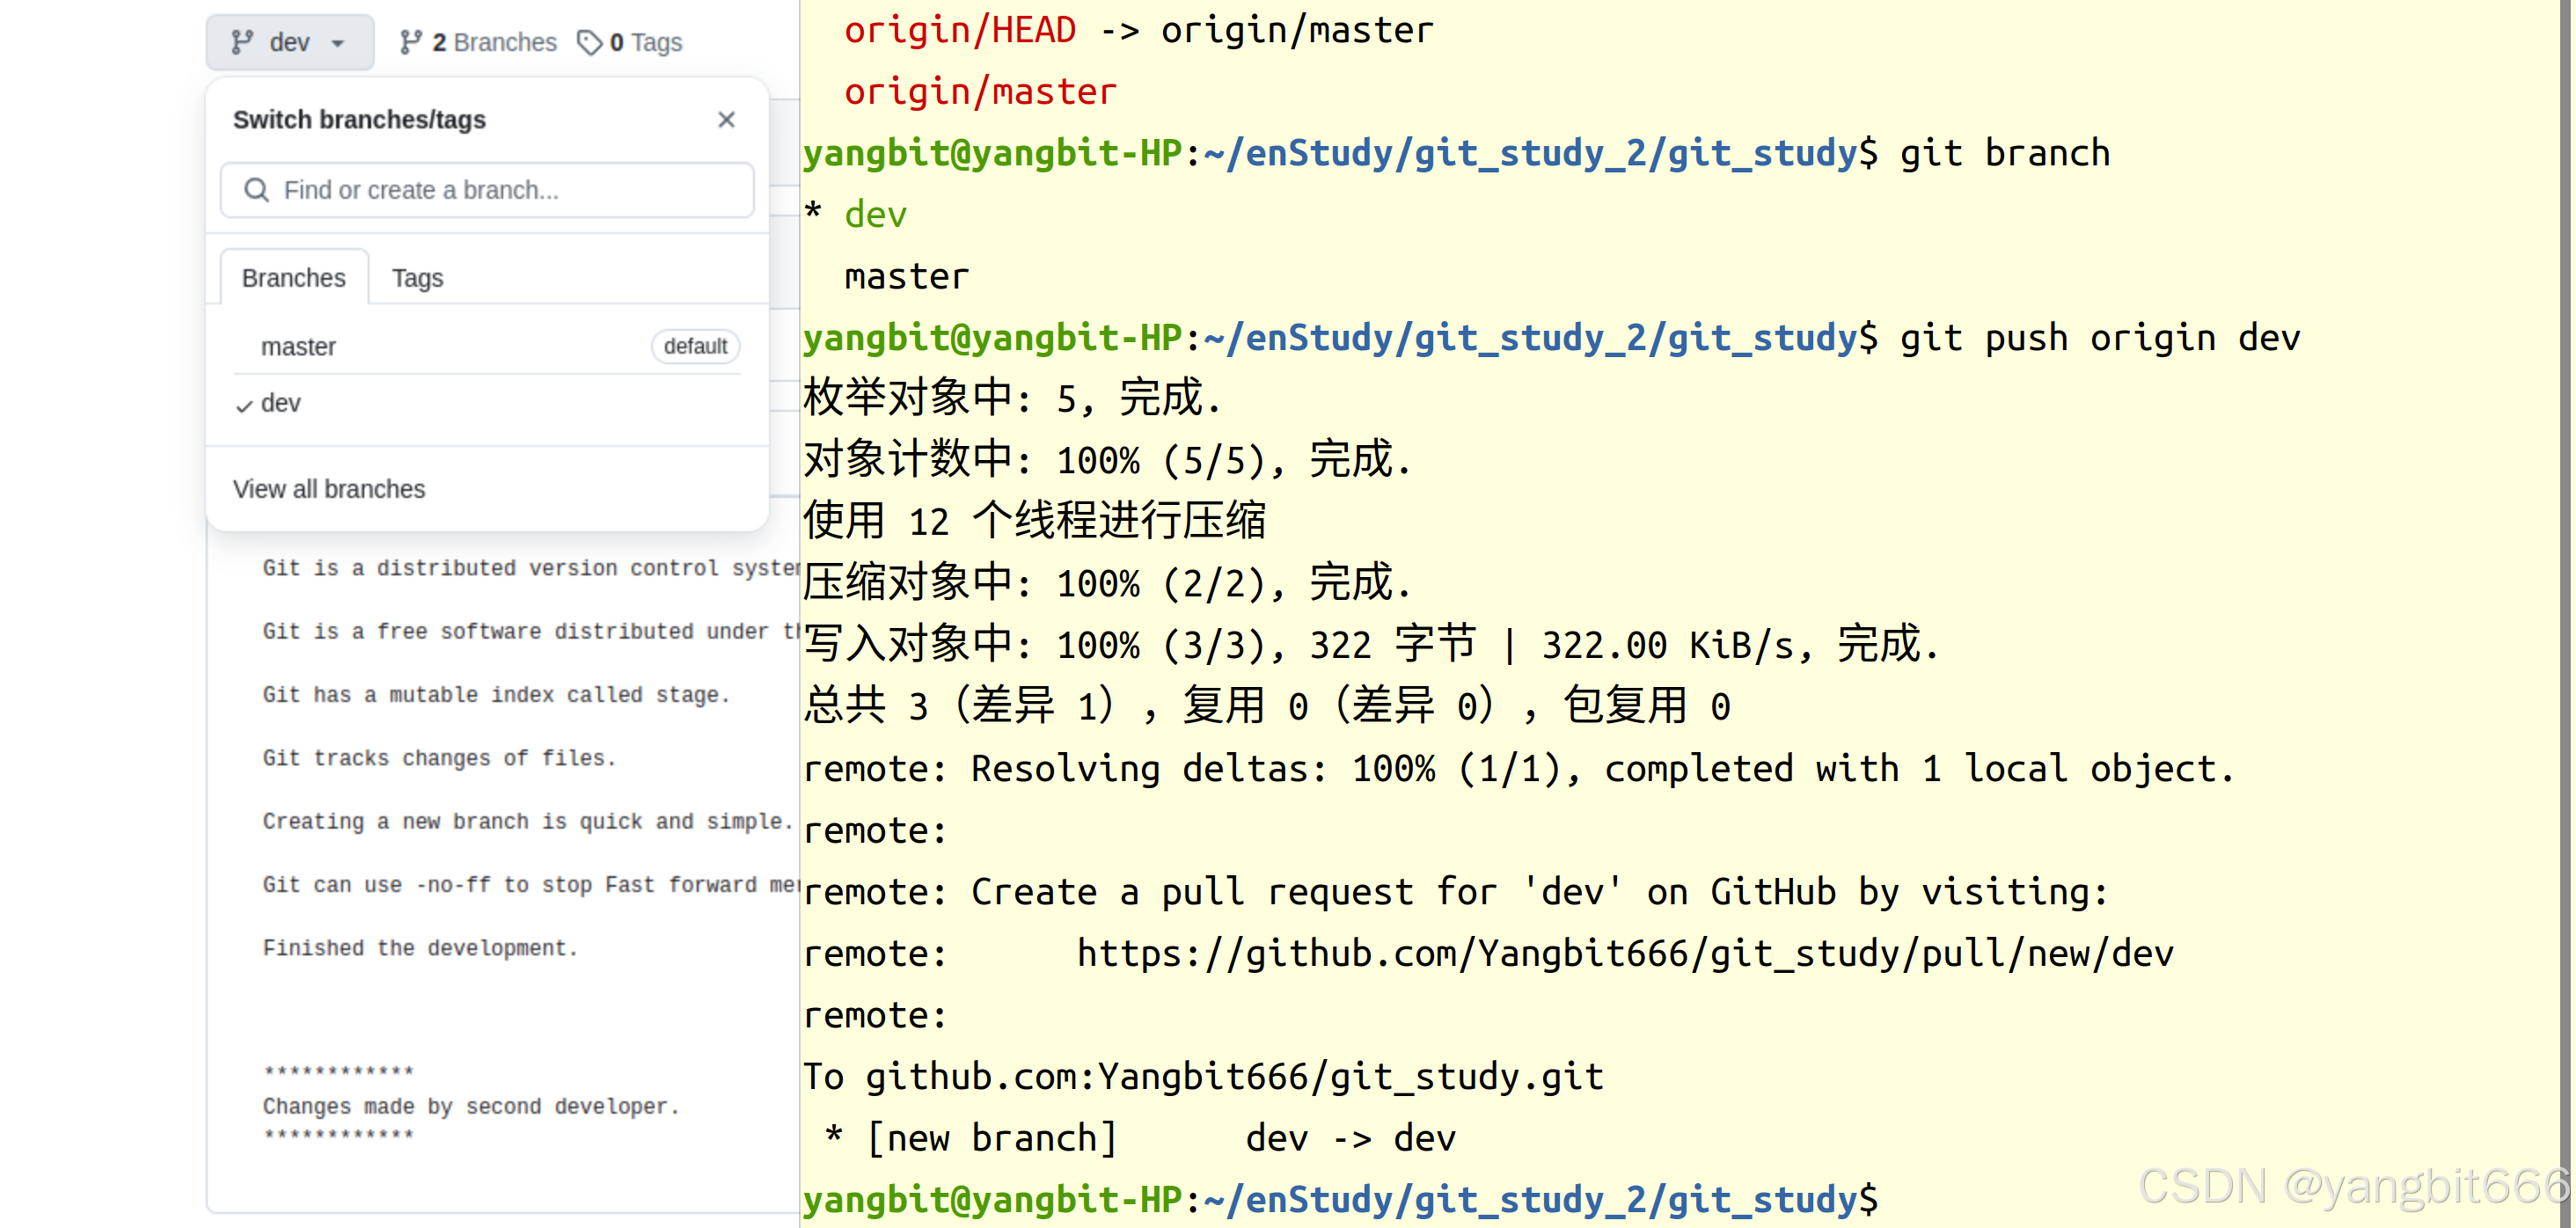Open View all branches
The image size is (2576, 1228).
coord(329,489)
